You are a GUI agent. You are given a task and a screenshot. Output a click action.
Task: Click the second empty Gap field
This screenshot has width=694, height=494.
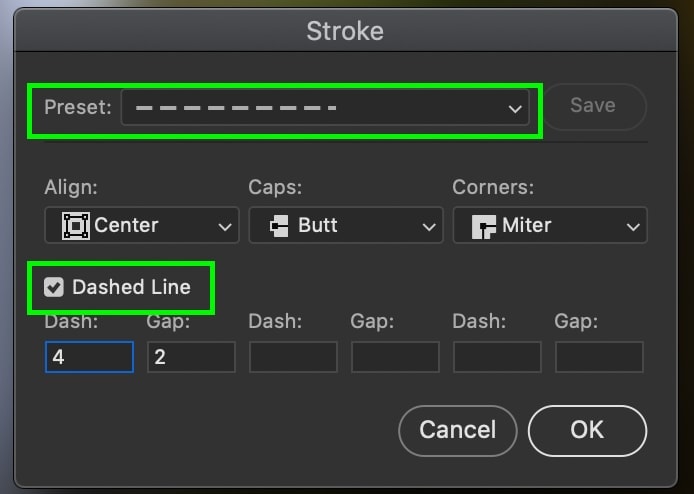pyautogui.click(x=395, y=357)
